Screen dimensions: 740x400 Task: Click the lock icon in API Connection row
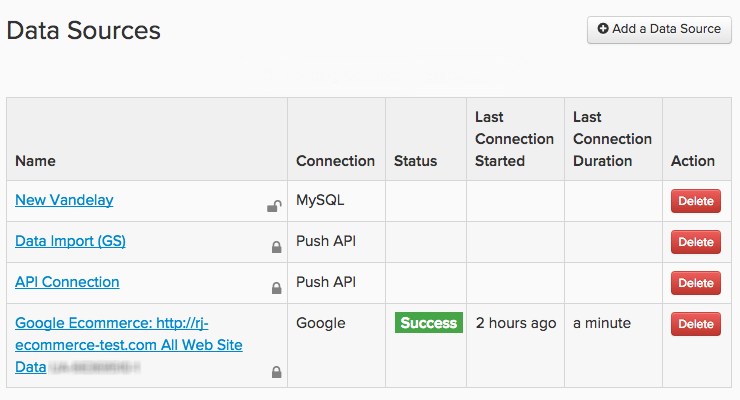(x=276, y=288)
